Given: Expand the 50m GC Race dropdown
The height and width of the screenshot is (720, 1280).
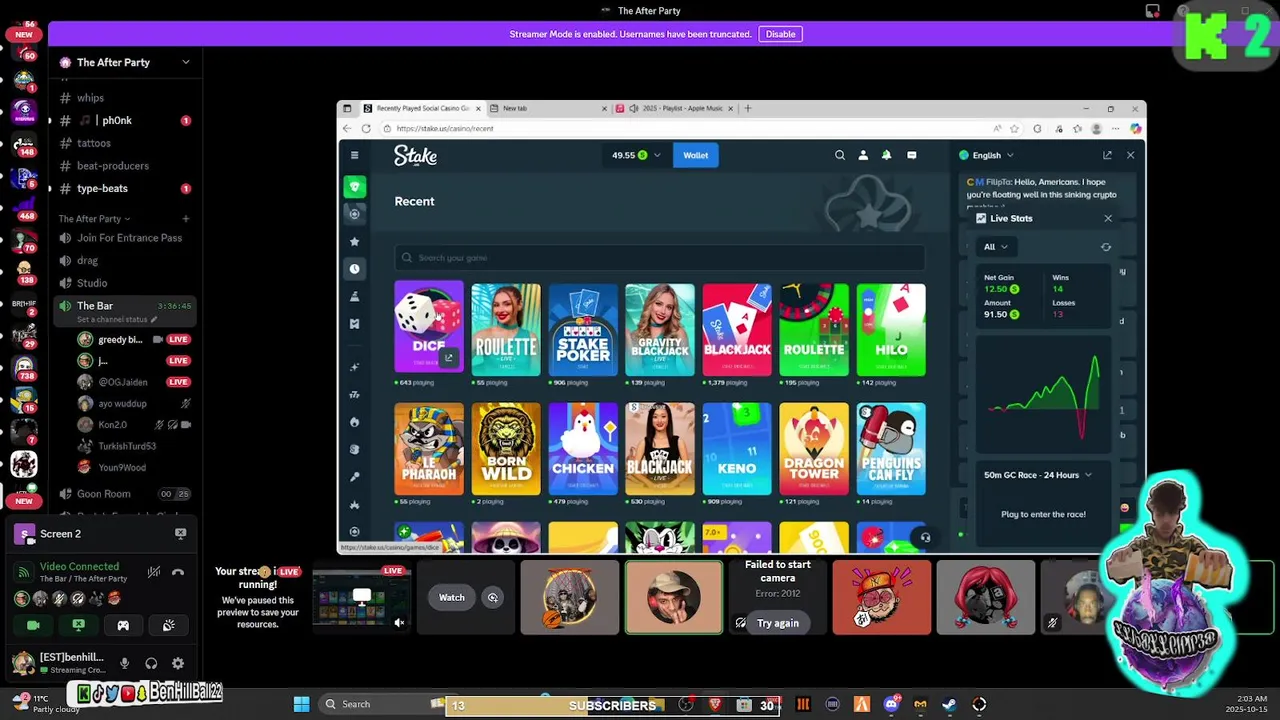Looking at the screenshot, I should tap(1038, 475).
